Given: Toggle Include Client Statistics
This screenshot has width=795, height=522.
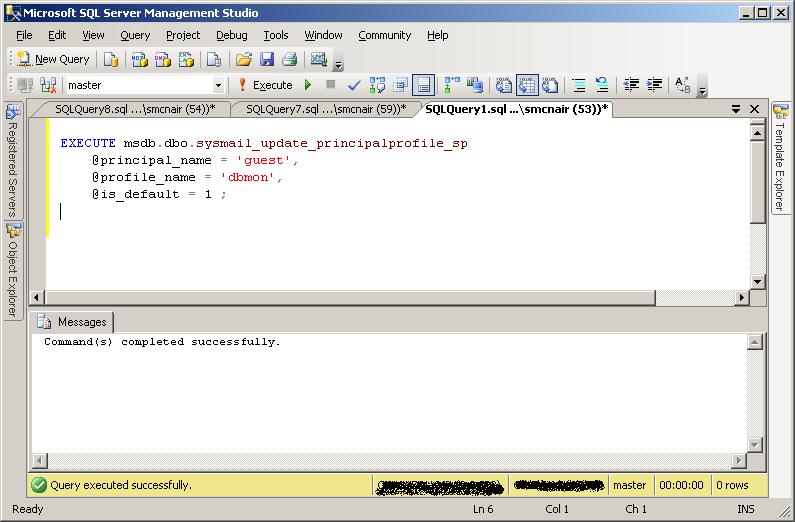Looking at the screenshot, I should (475, 85).
